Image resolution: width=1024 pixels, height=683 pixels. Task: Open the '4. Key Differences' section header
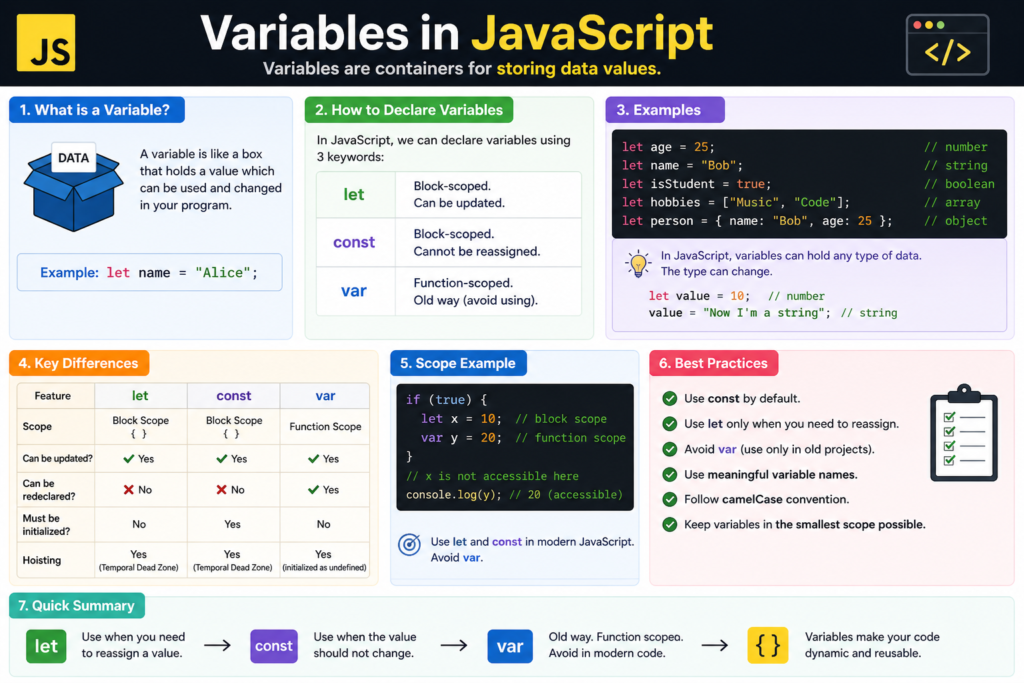pos(79,363)
